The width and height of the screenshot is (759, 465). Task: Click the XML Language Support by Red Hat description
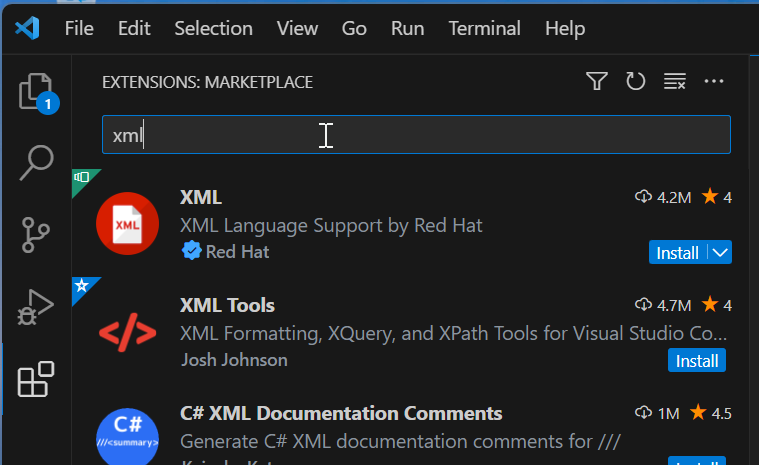(x=331, y=225)
